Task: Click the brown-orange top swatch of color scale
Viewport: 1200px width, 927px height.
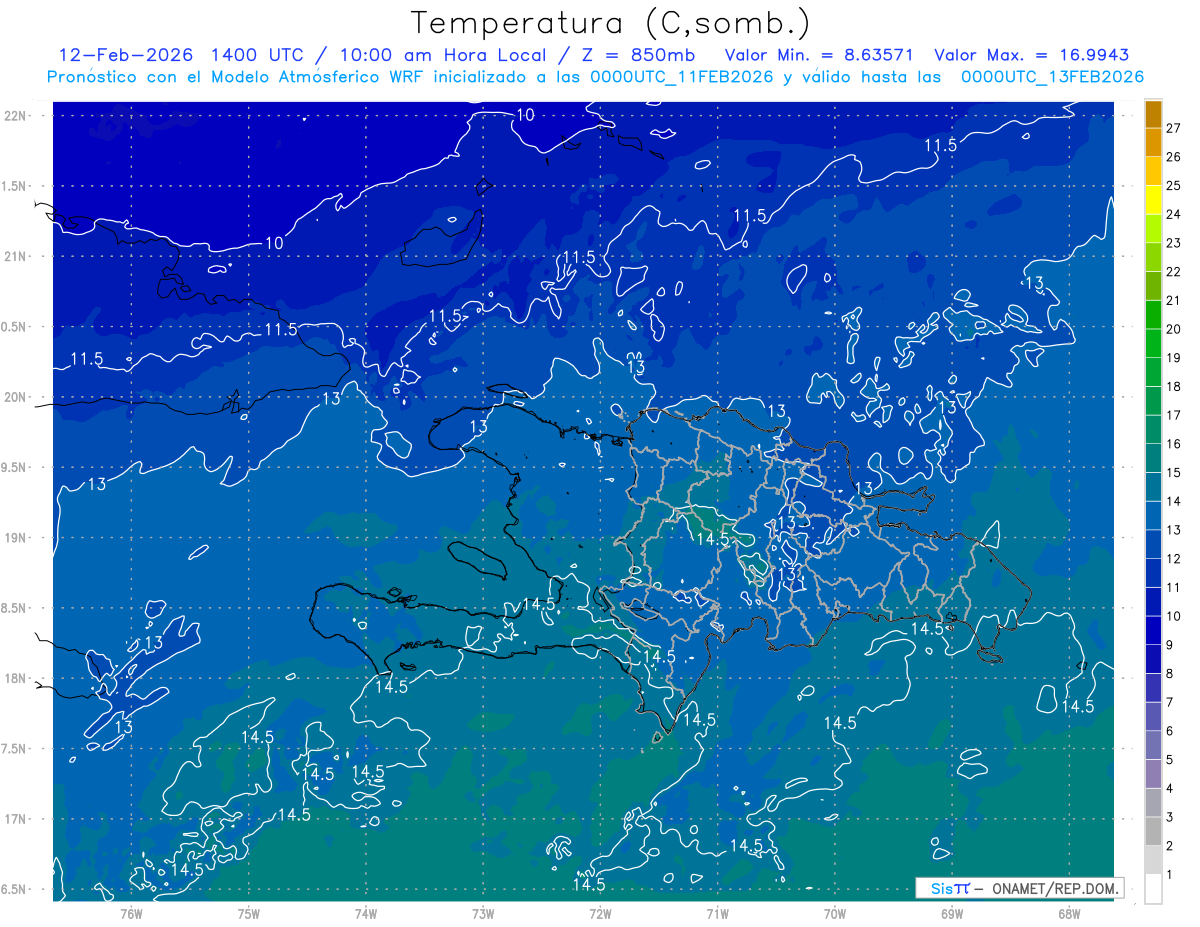Action: pos(1153,114)
